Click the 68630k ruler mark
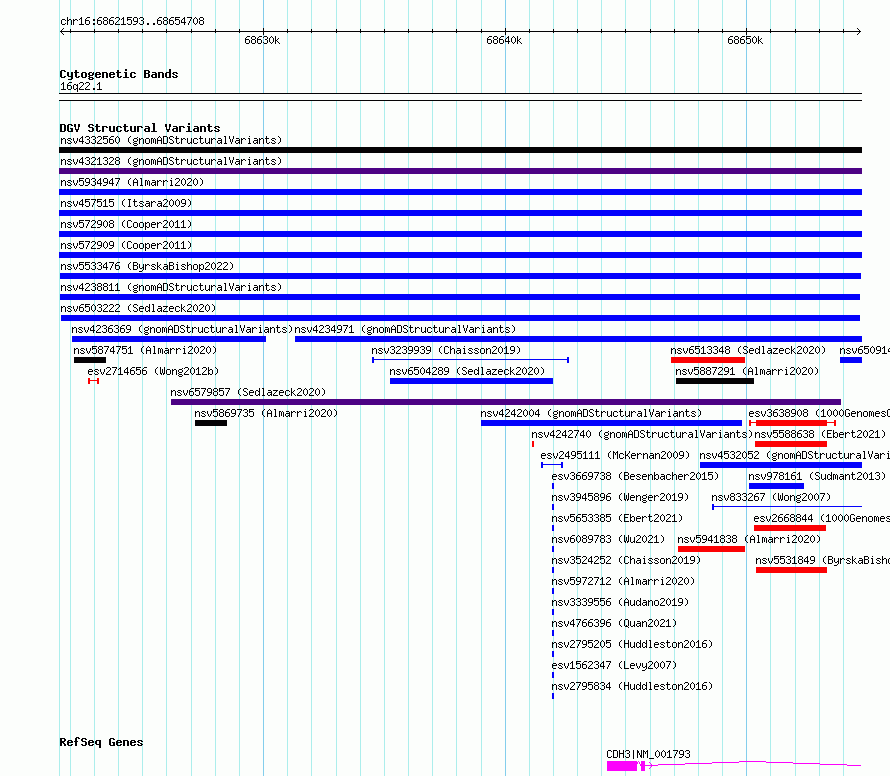Screen dimensions: 890x776 pos(262,40)
